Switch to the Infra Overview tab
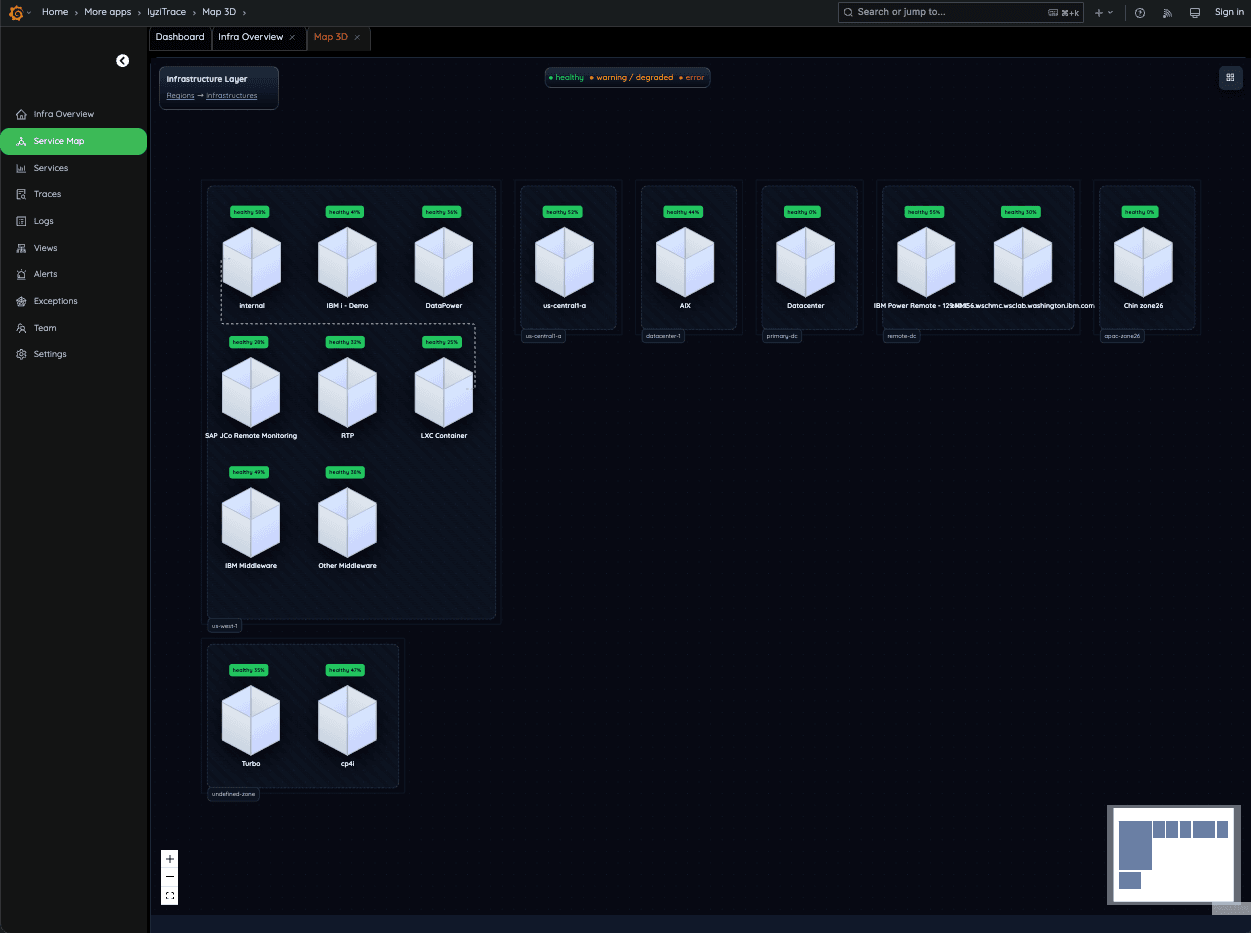The height and width of the screenshot is (933, 1251). pos(251,37)
